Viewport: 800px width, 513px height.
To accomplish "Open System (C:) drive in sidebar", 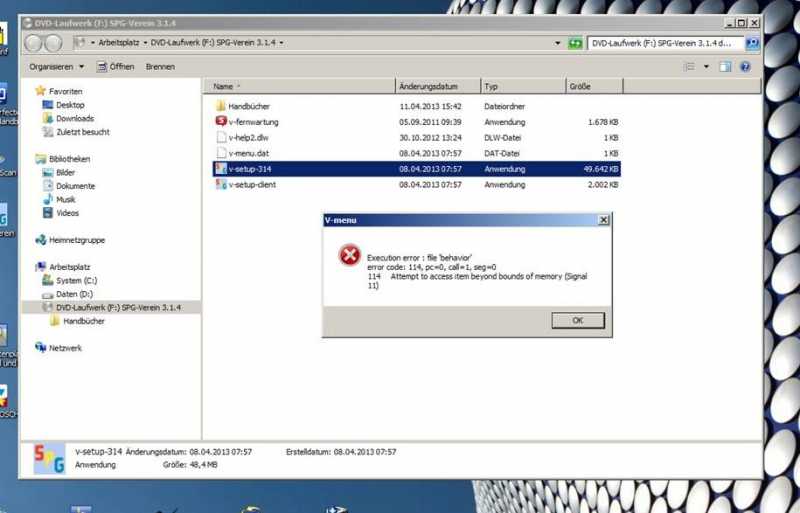I will [x=75, y=281].
